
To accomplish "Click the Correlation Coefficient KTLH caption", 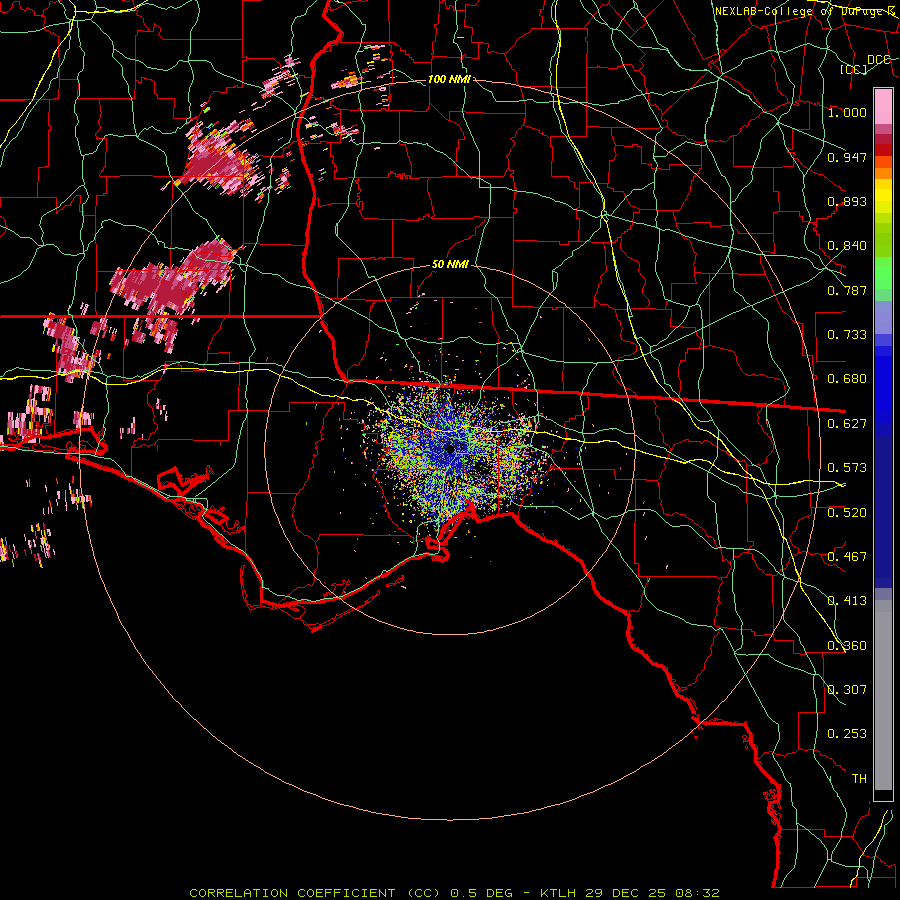I will coord(454,893).
